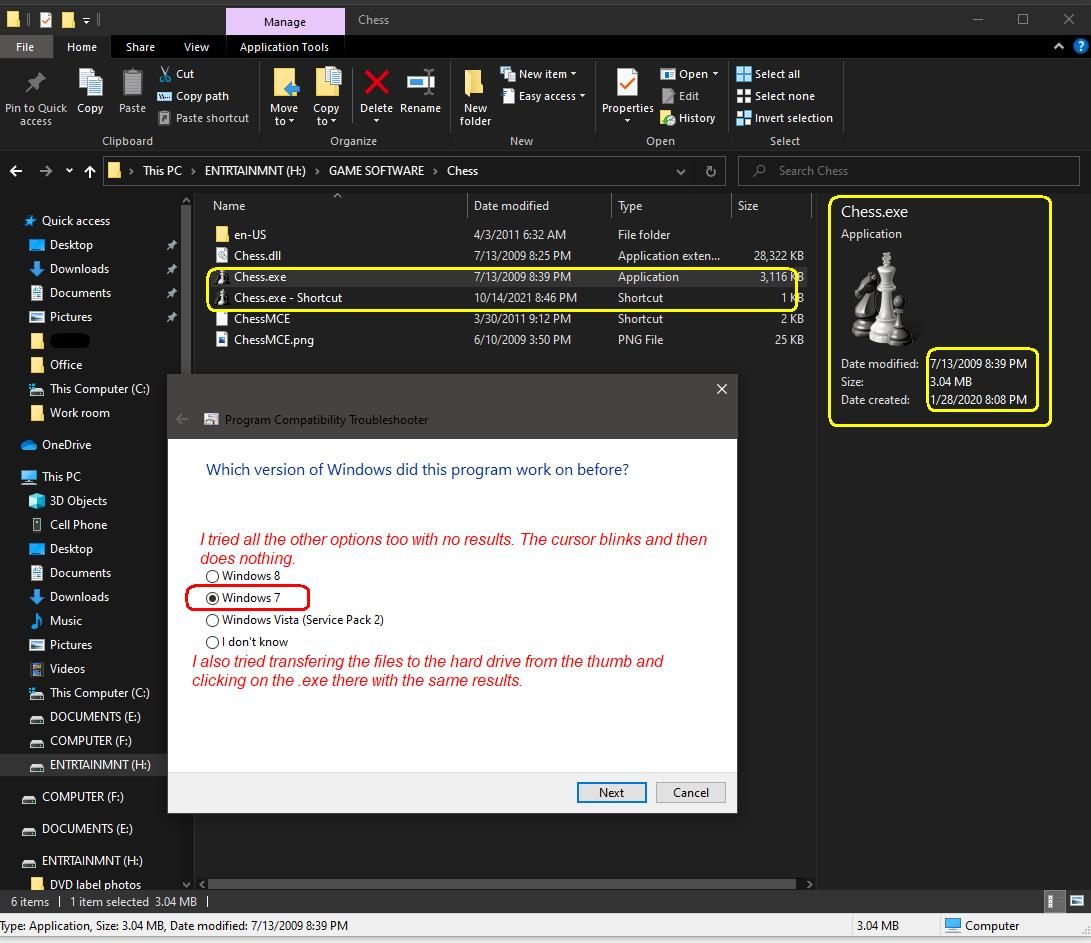Click the red Delete icon
This screenshot has width=1091, height=943.
376,83
